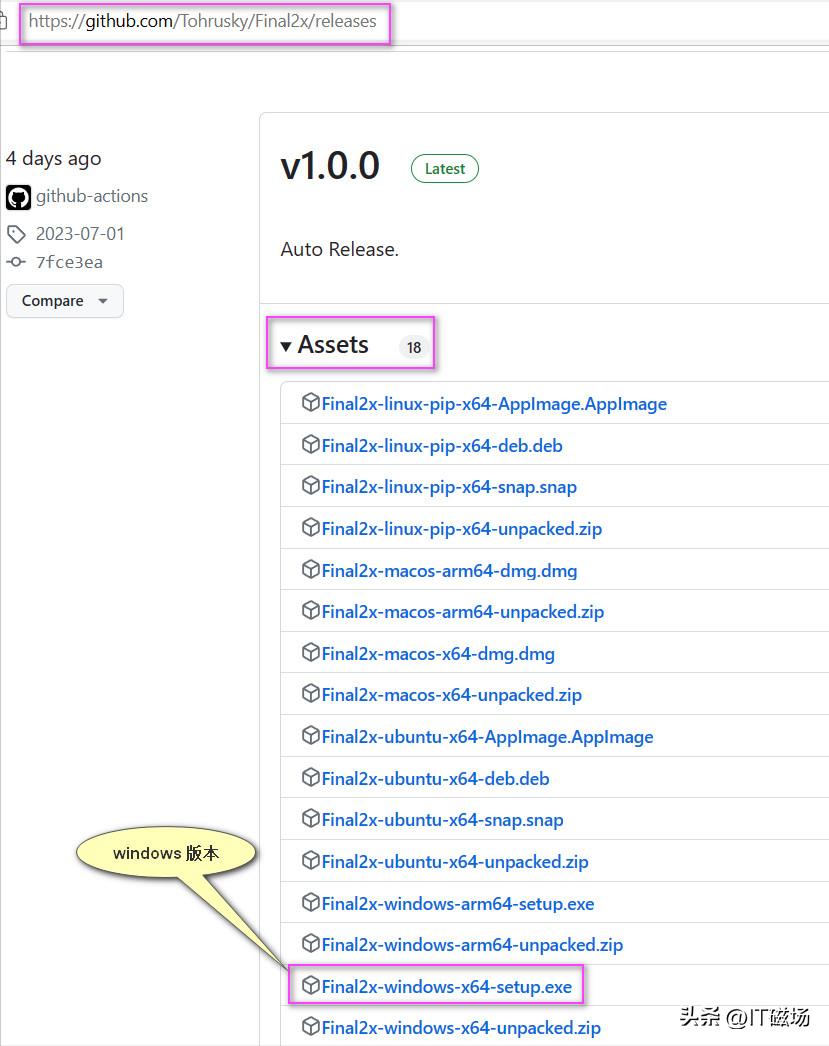Open the Compare dropdown
This screenshot has height=1046, width=829.
pyautogui.click(x=64, y=301)
